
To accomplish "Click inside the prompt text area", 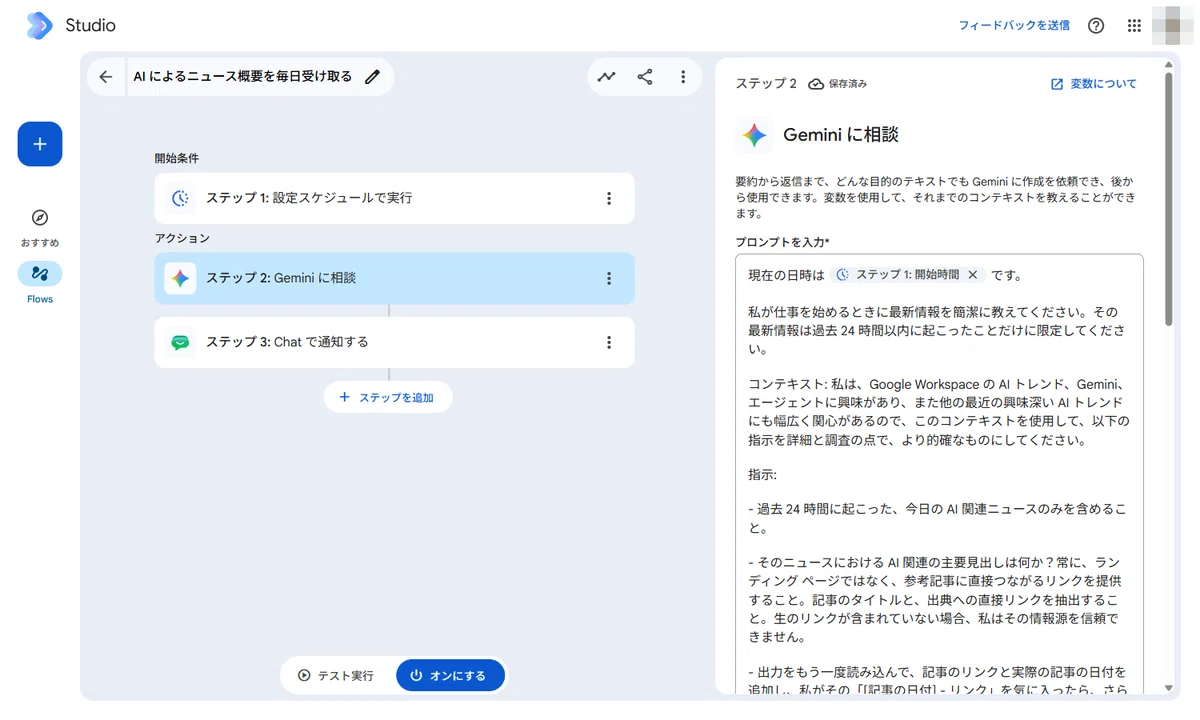I will pos(939,472).
